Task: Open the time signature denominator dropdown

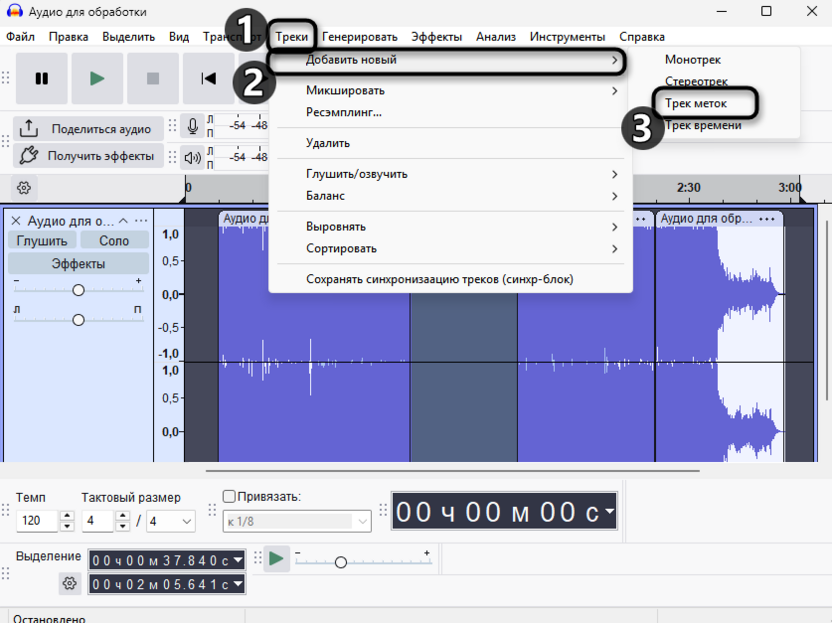Action: (x=170, y=522)
